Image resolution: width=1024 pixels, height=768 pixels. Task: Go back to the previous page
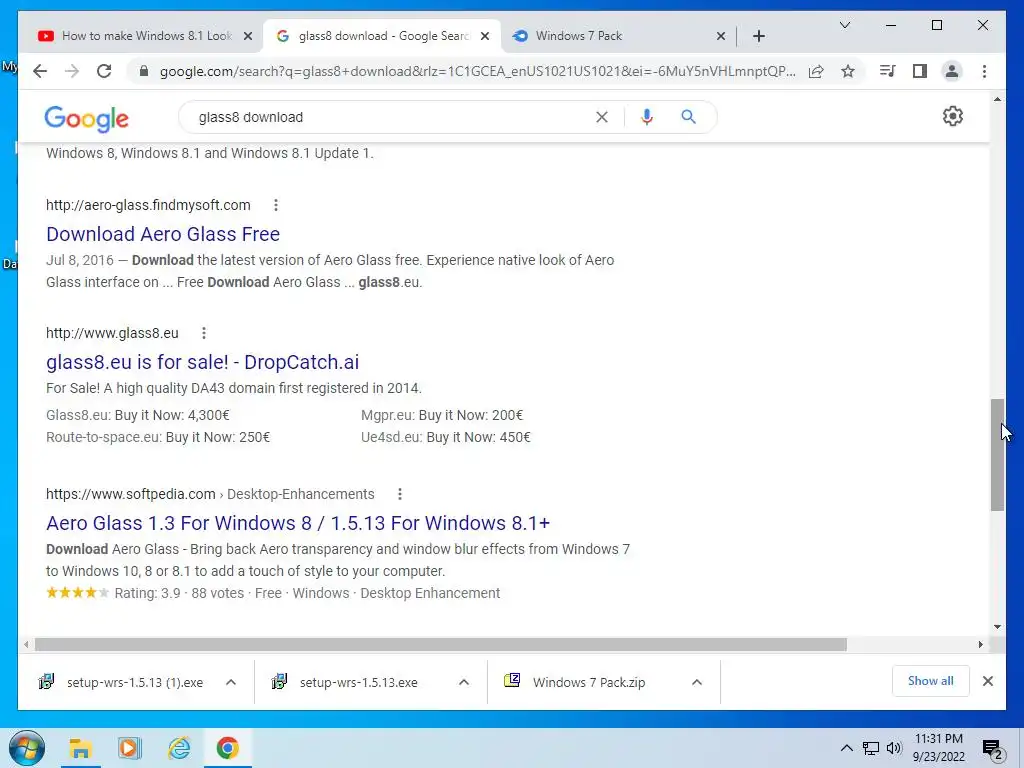click(40, 71)
